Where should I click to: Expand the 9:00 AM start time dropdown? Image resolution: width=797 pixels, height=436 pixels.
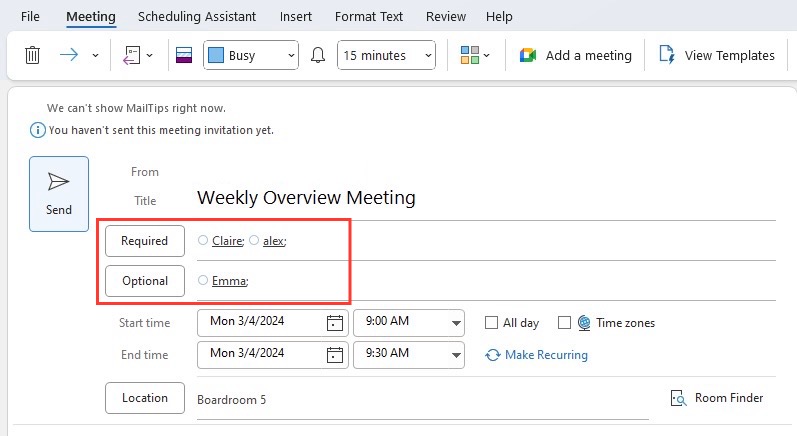[x=456, y=323]
